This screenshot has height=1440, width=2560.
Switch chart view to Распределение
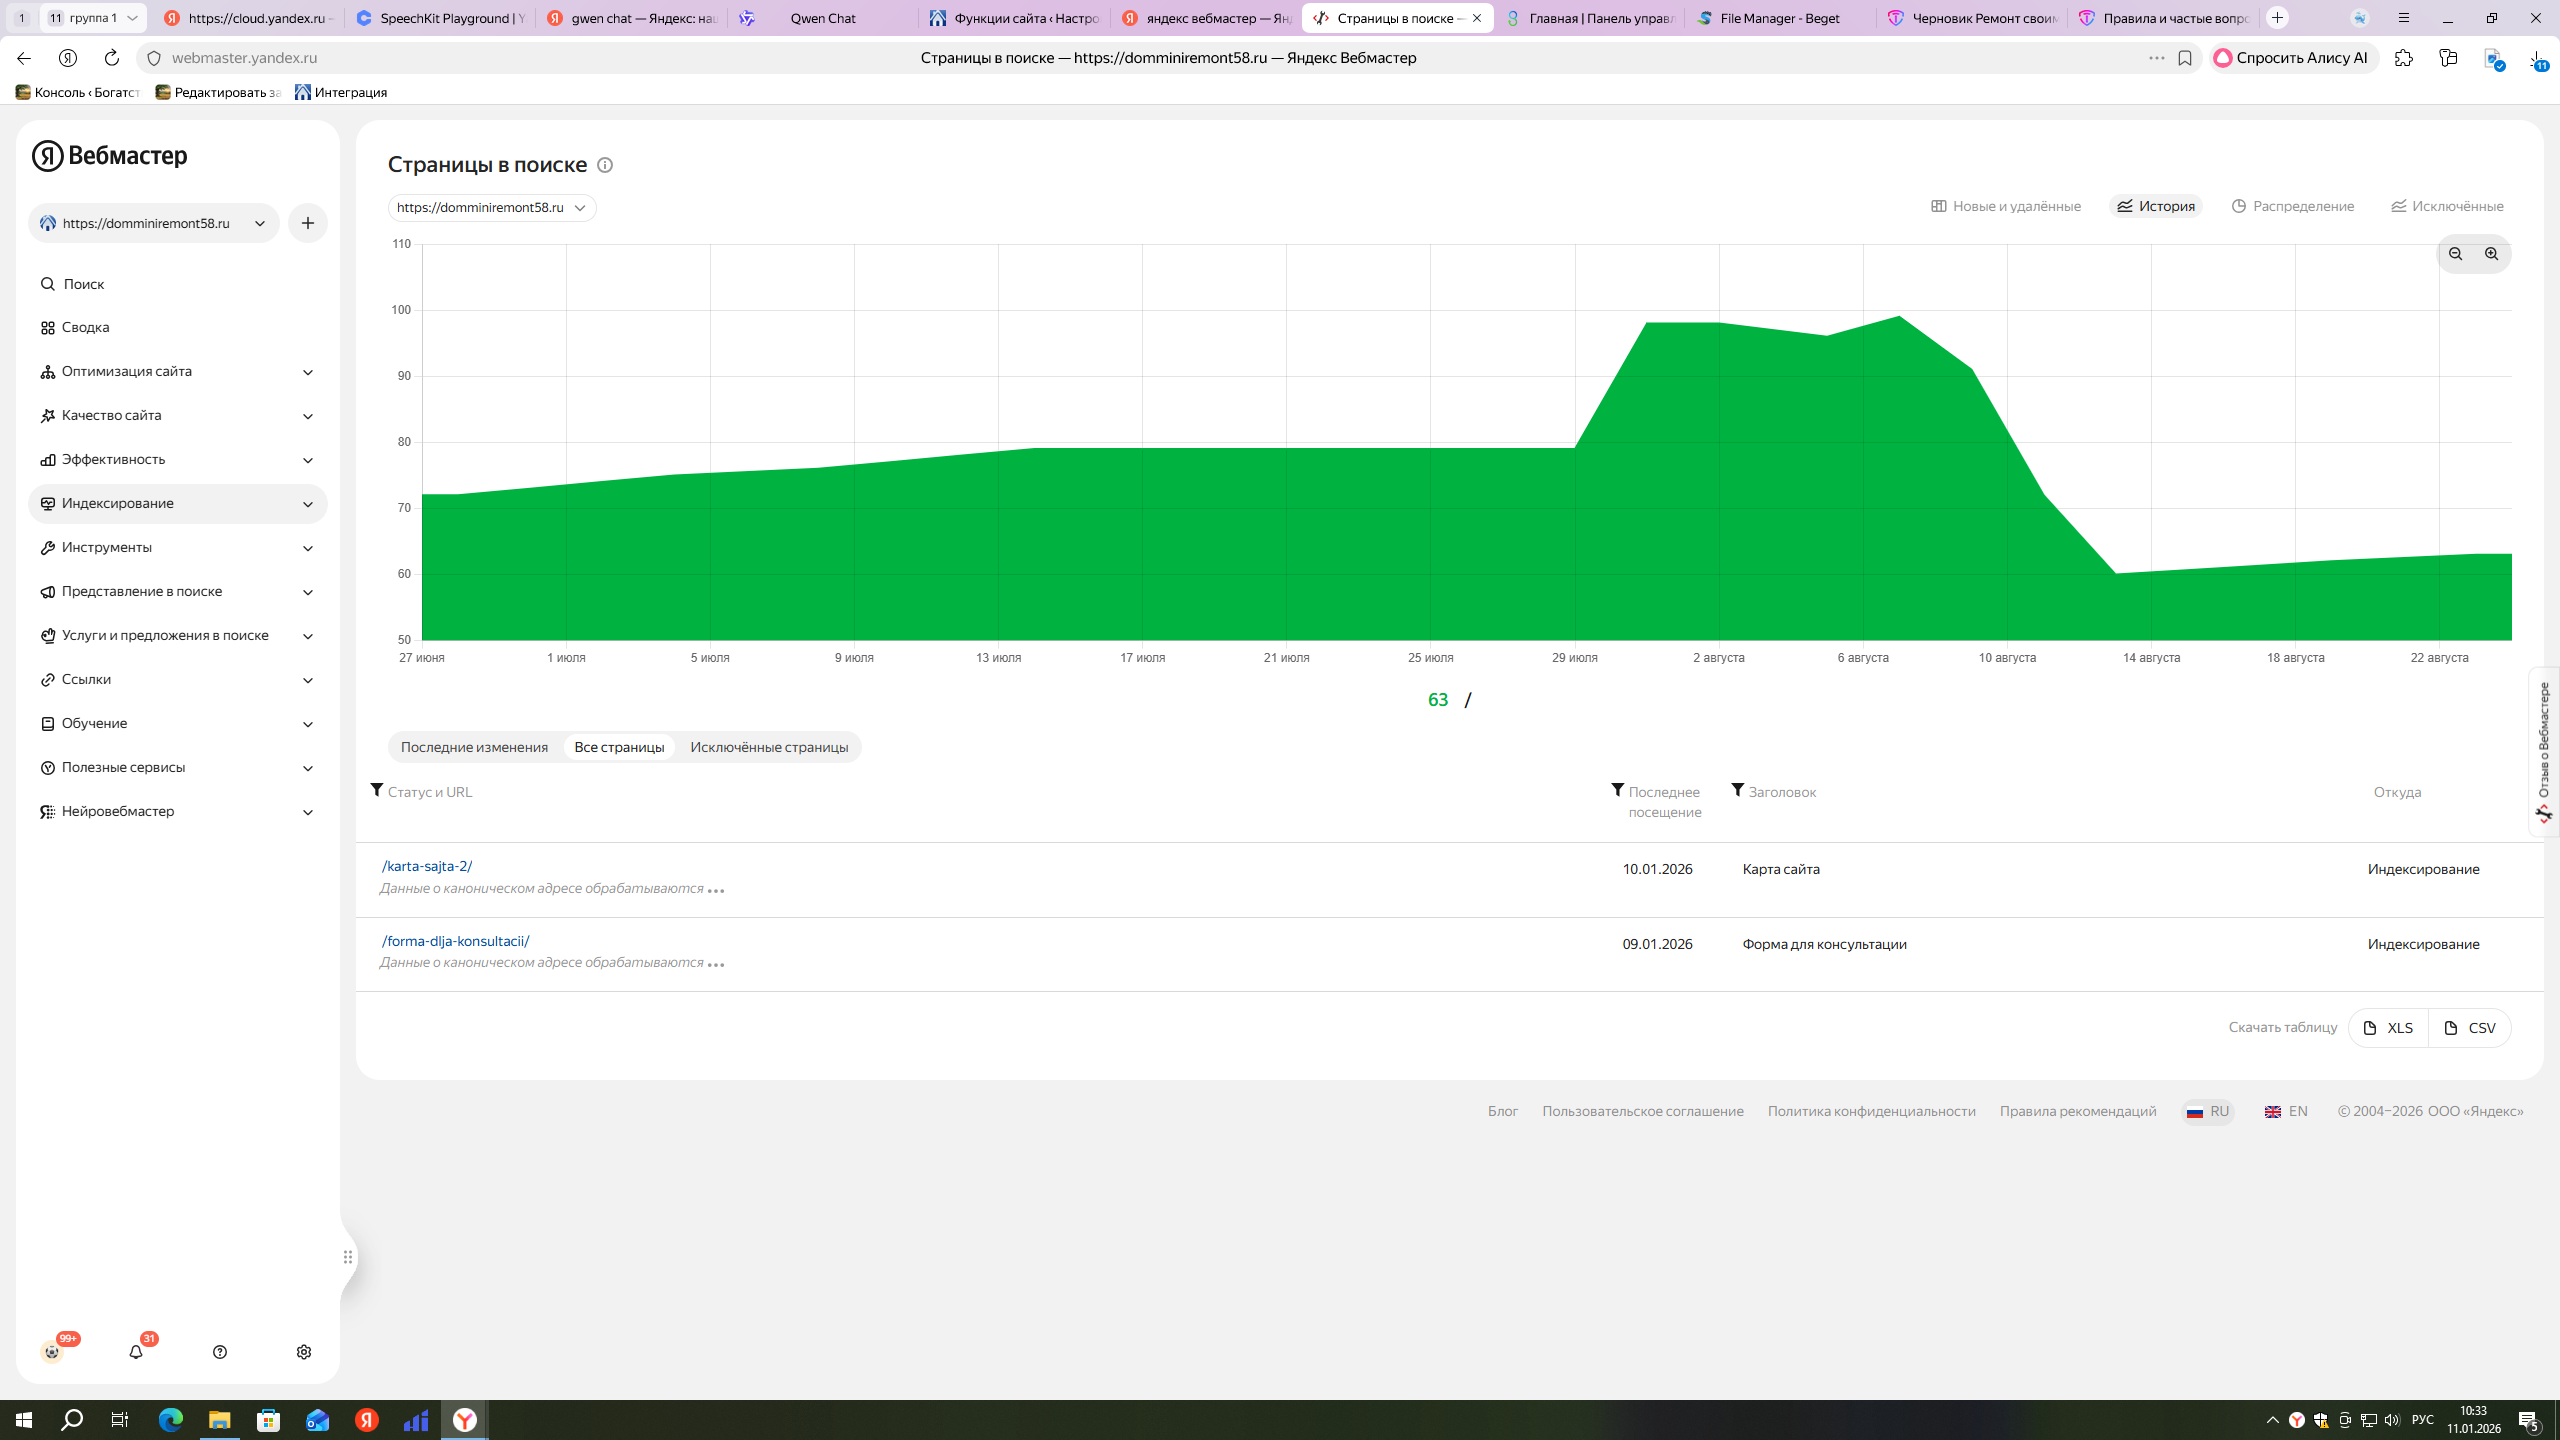point(2292,206)
